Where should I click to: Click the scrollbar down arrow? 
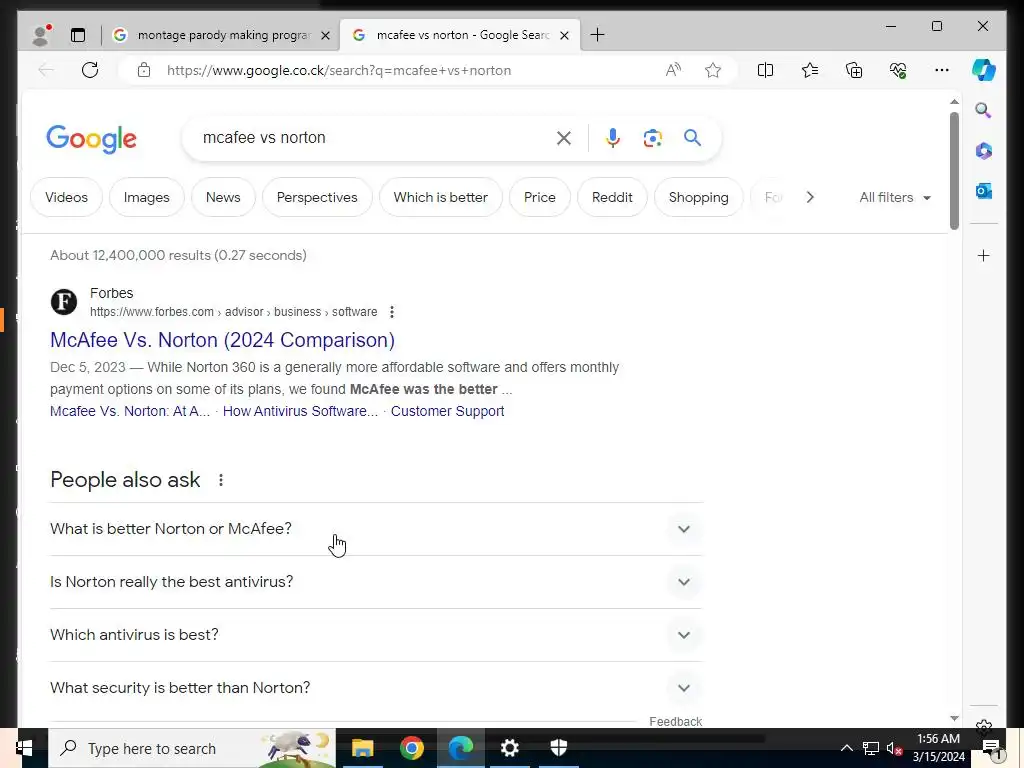click(x=954, y=718)
